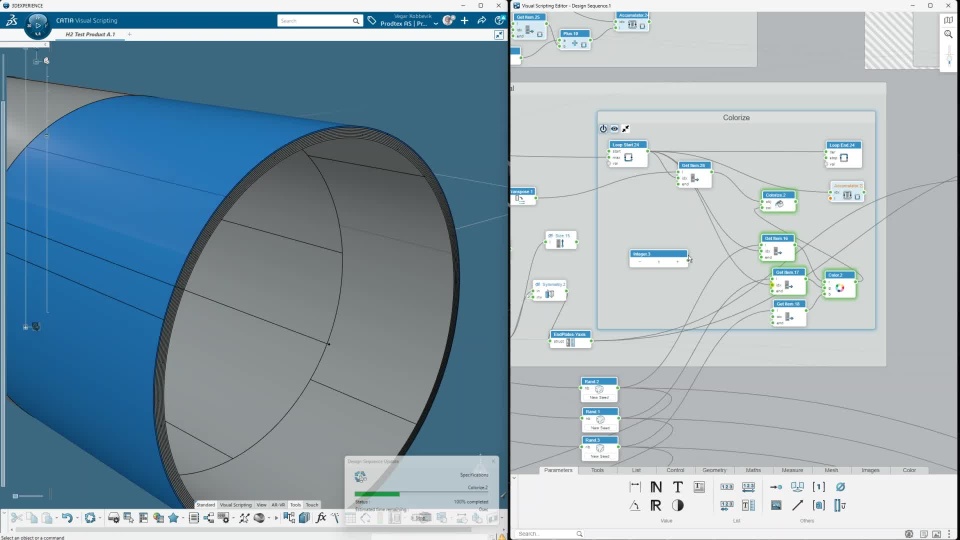Click the minus stepper on Integer.3 node
960x540 pixels.
(x=640, y=261)
